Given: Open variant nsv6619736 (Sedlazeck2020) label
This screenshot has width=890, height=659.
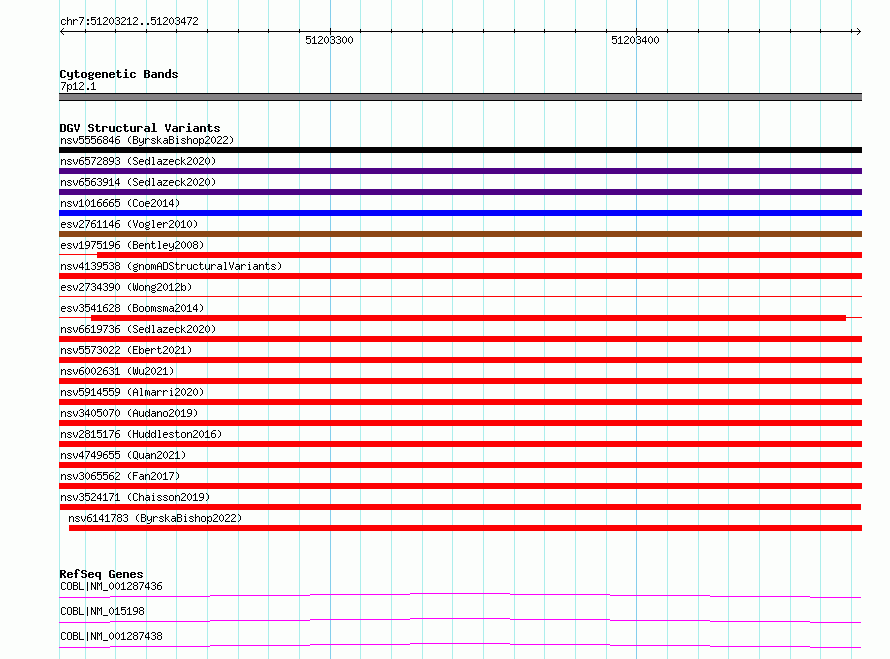Looking at the screenshot, I should tap(138, 329).
